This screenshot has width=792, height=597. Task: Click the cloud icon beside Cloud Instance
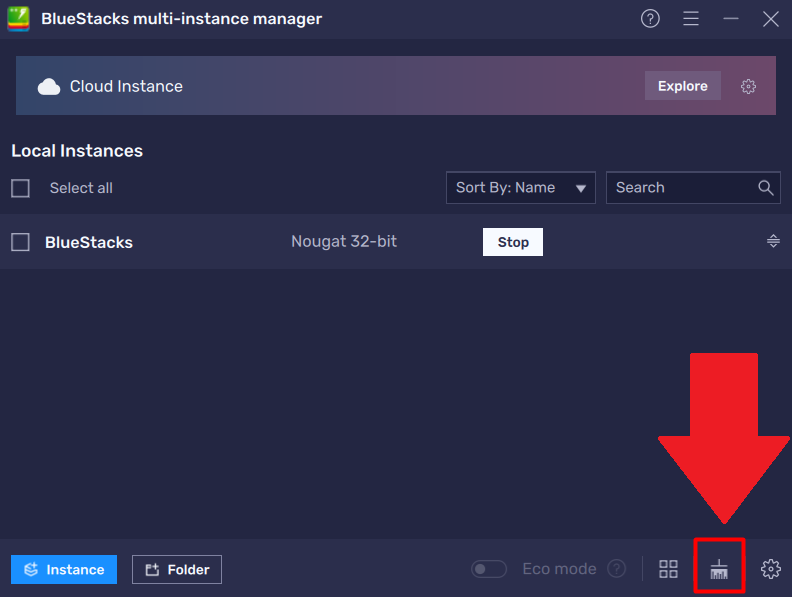click(x=49, y=86)
